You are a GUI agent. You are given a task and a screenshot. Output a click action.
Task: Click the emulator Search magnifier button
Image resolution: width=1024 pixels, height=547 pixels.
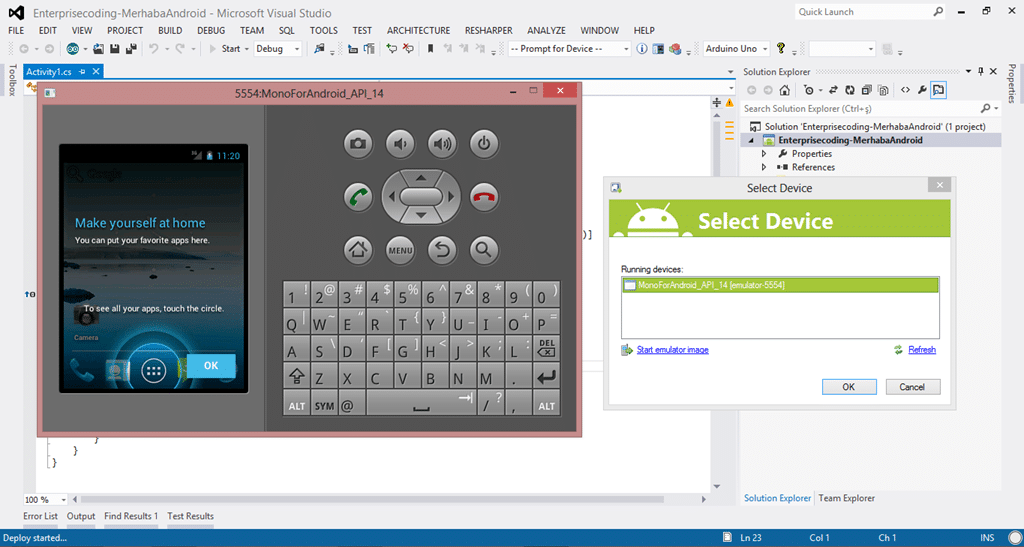[484, 249]
